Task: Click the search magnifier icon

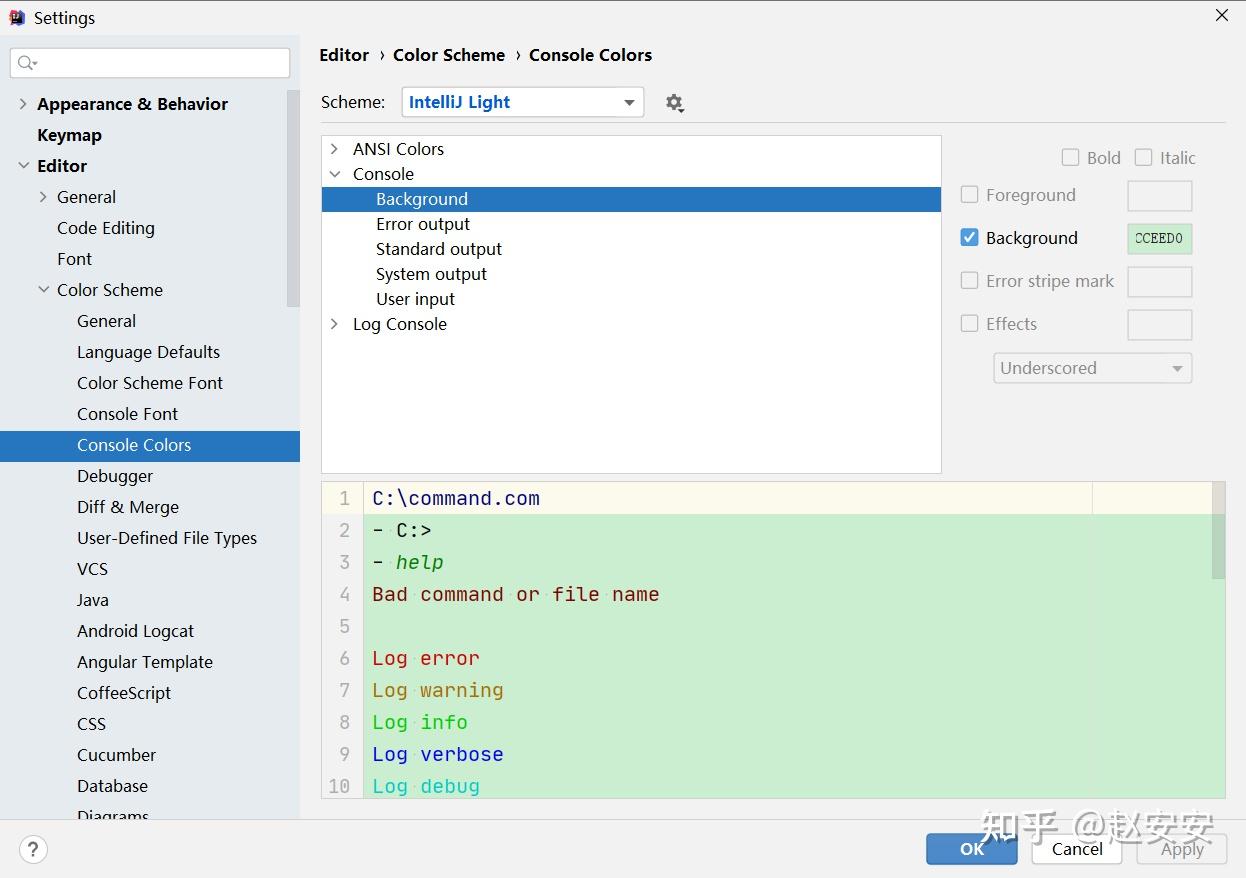Action: click(27, 63)
